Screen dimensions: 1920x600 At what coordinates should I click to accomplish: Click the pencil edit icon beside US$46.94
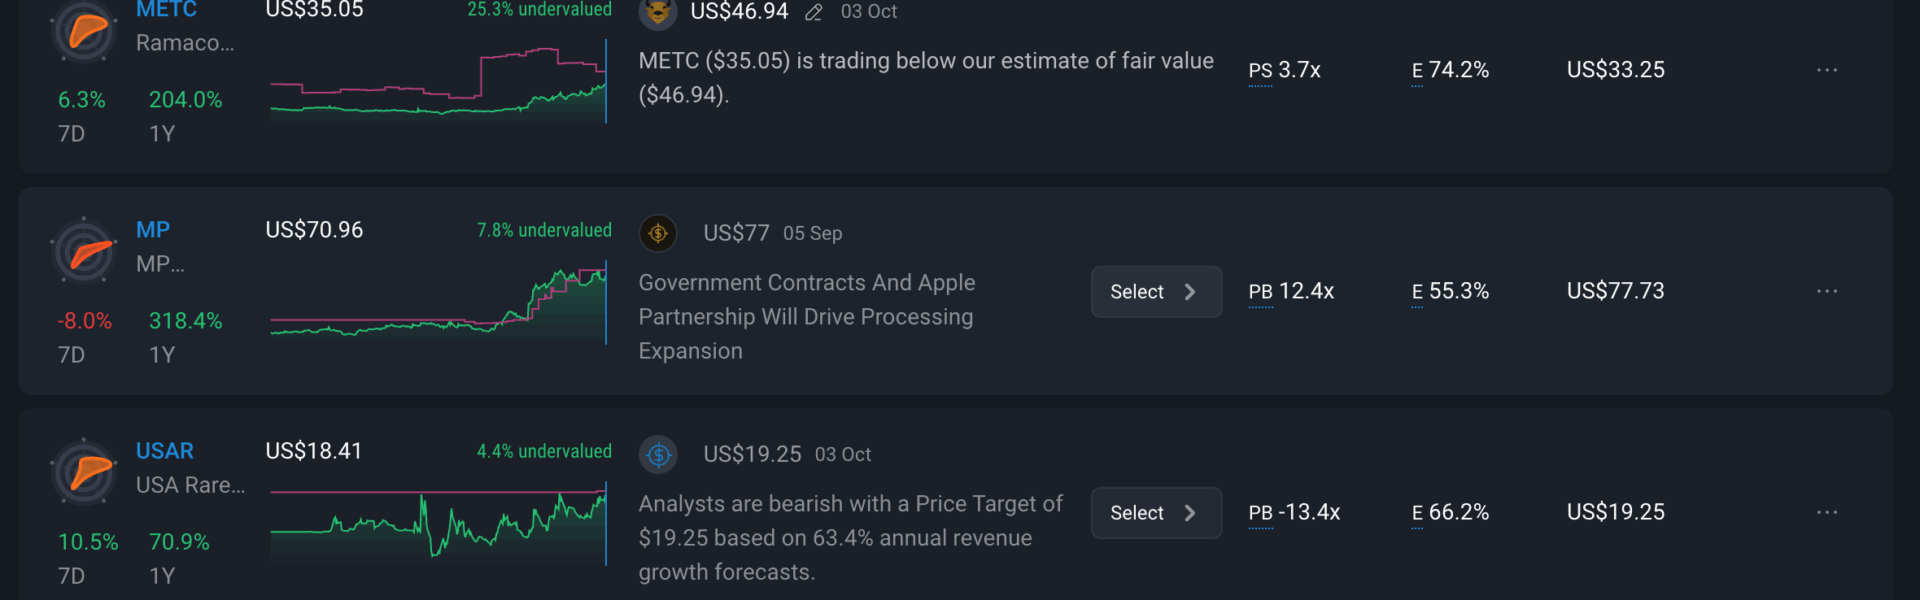814,12
